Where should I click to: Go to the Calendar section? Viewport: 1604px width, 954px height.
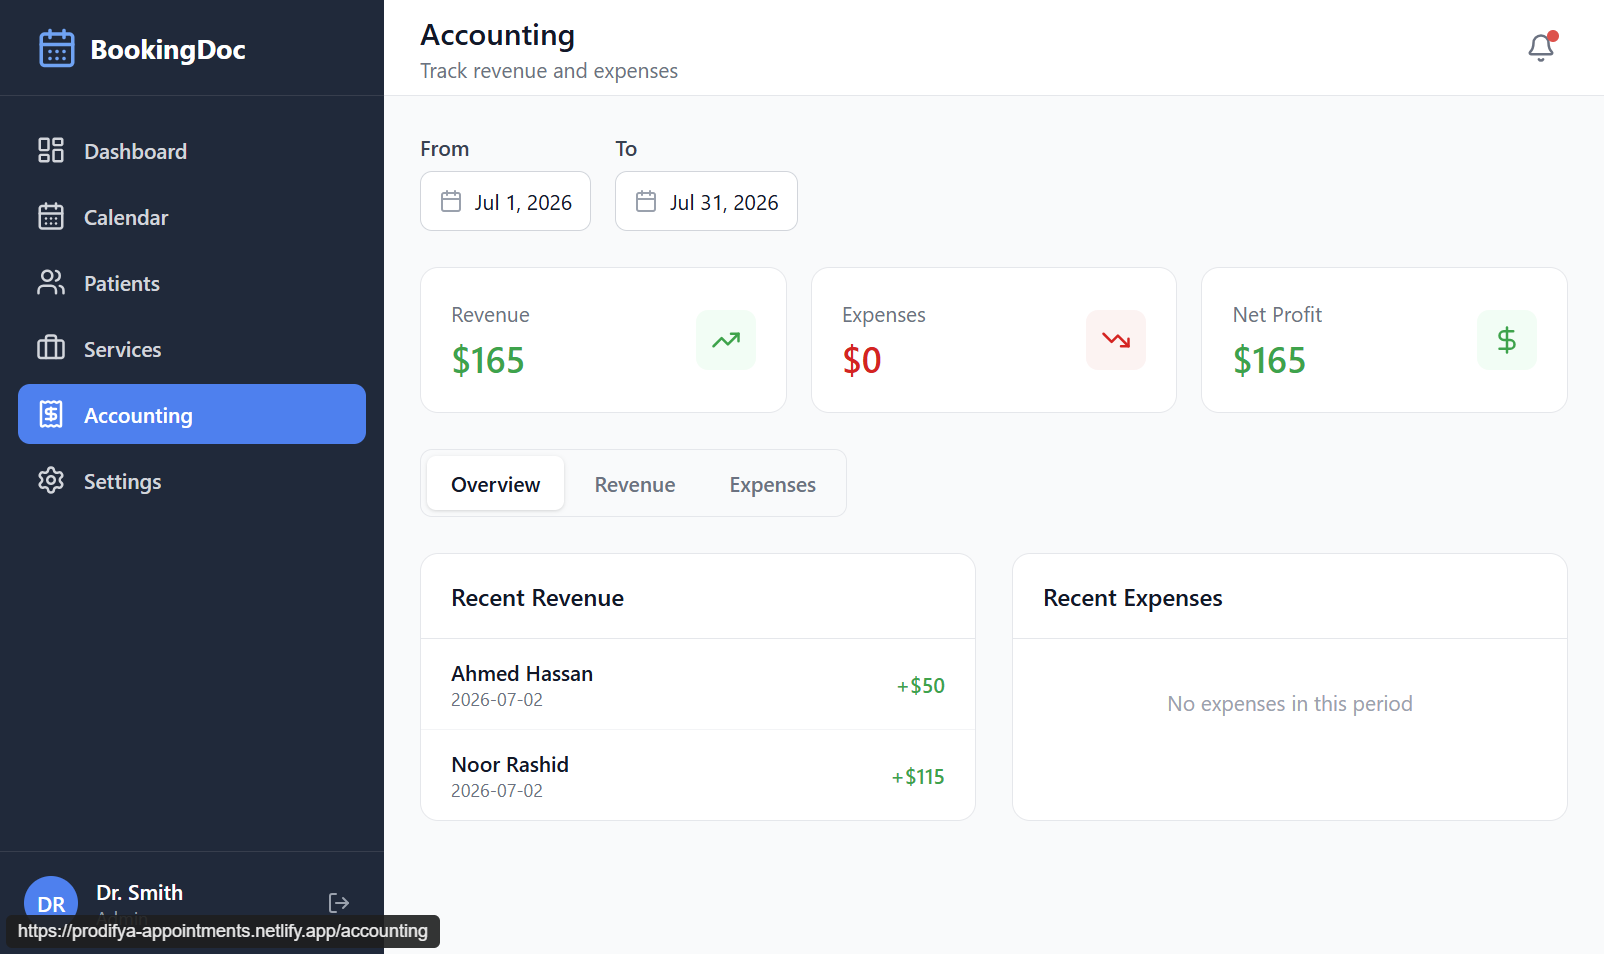[192, 216]
